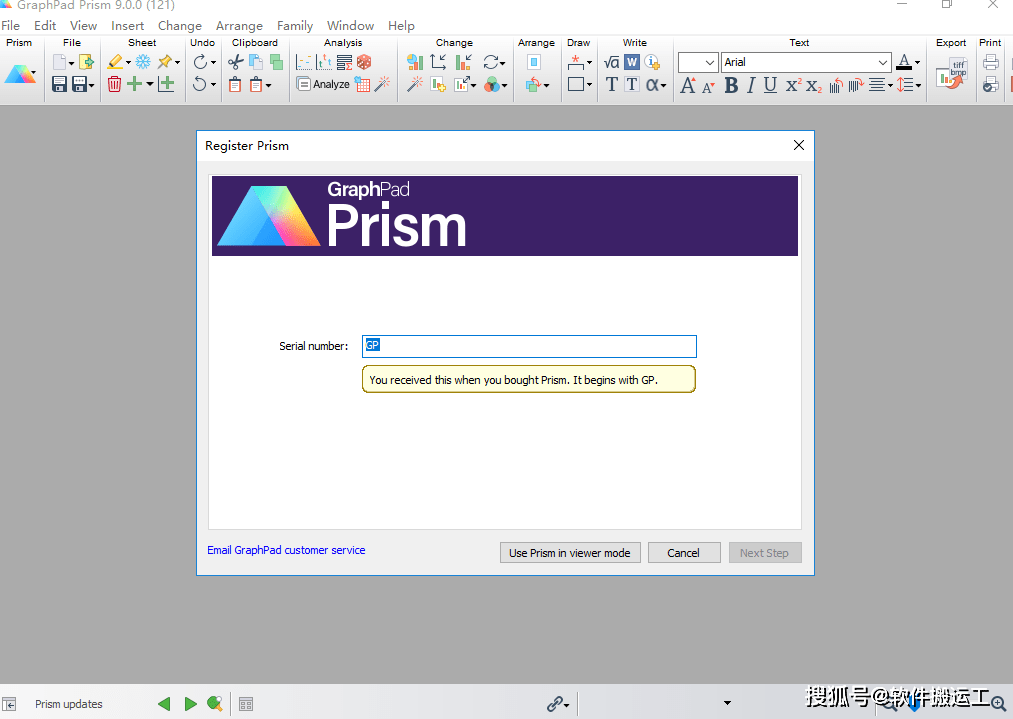Click the red dice Simulate icon

pyautogui.click(x=364, y=62)
